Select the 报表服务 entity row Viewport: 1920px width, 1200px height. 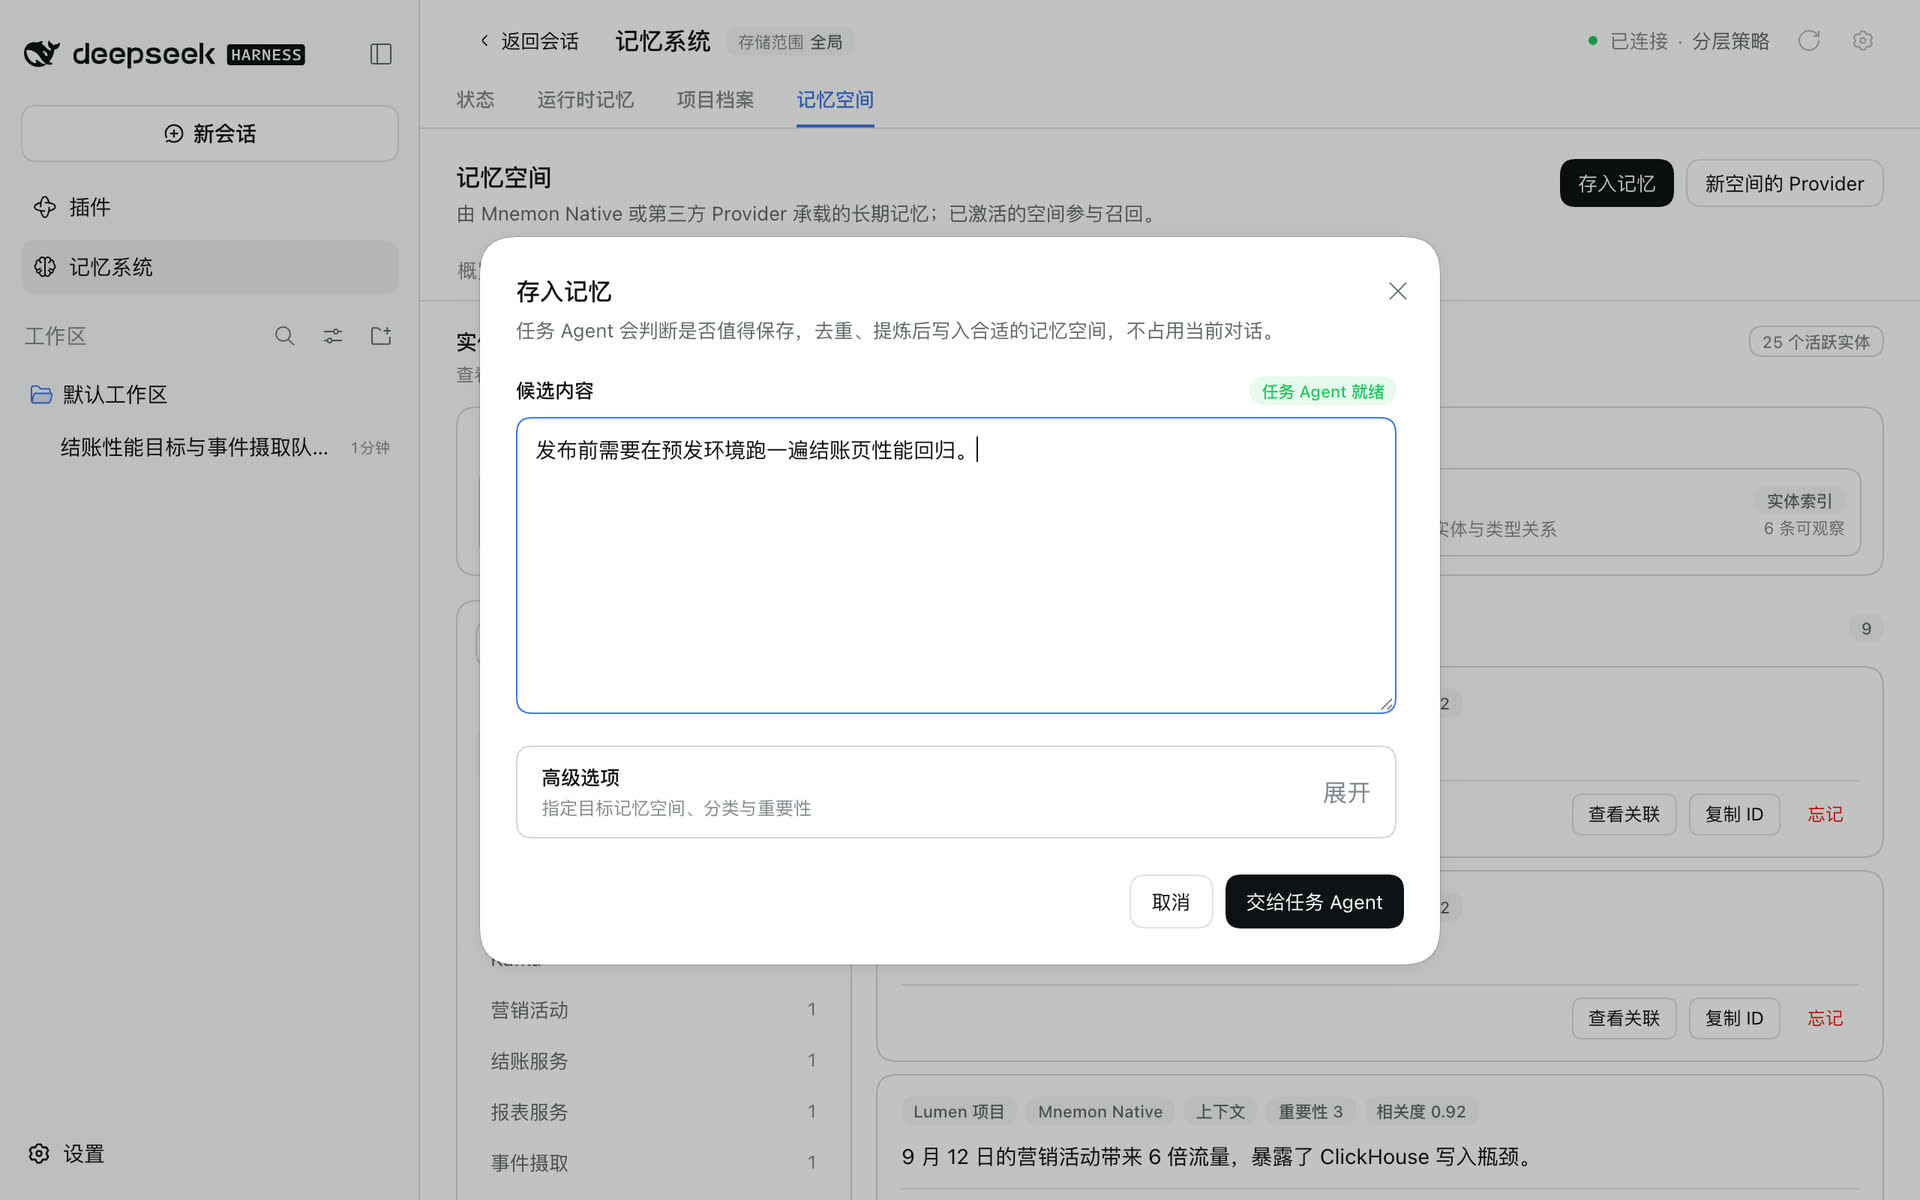click(x=653, y=1112)
